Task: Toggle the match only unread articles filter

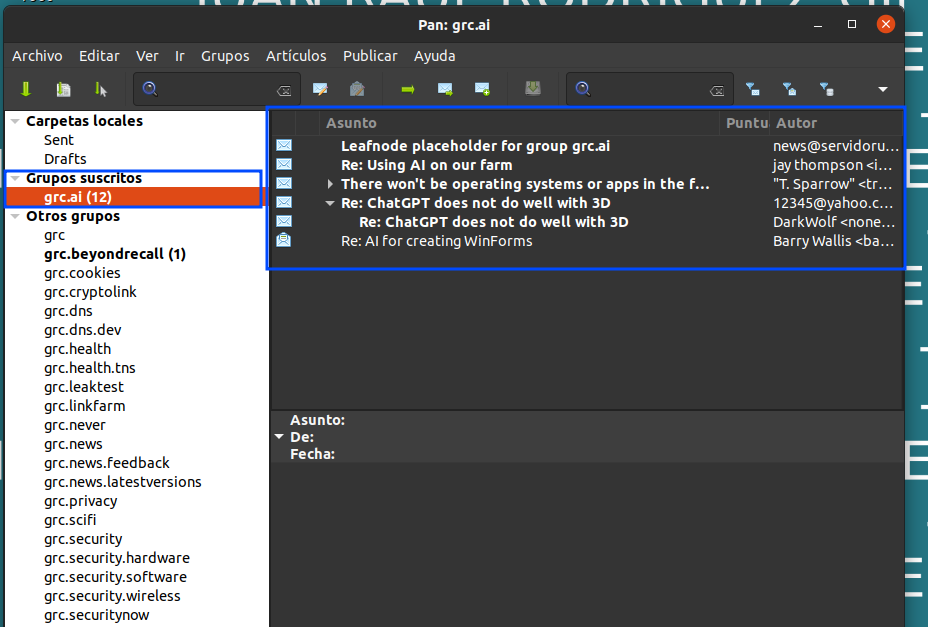Action: [x=753, y=89]
